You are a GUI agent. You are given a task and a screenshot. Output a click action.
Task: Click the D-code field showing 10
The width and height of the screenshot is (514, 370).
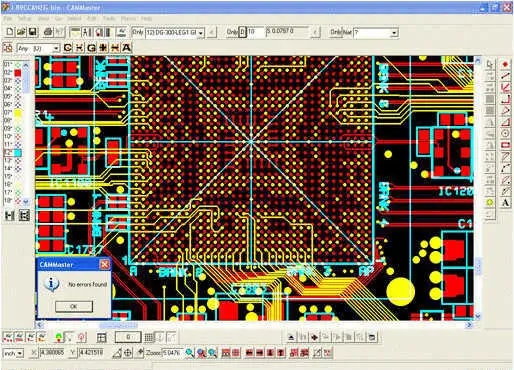[256, 32]
